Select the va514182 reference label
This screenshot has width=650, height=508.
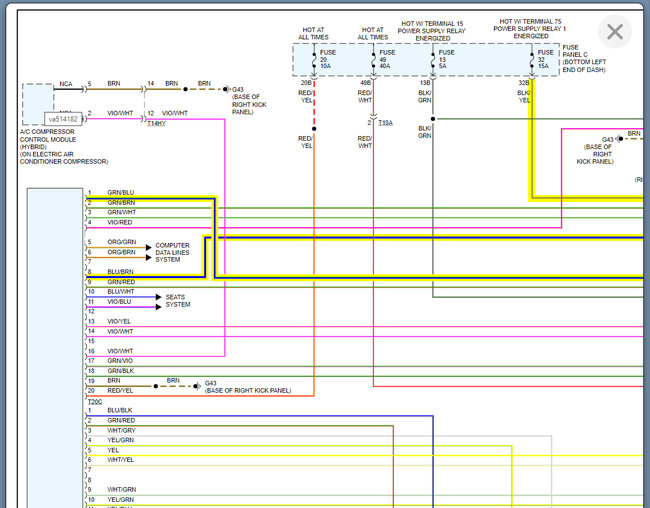(x=63, y=119)
